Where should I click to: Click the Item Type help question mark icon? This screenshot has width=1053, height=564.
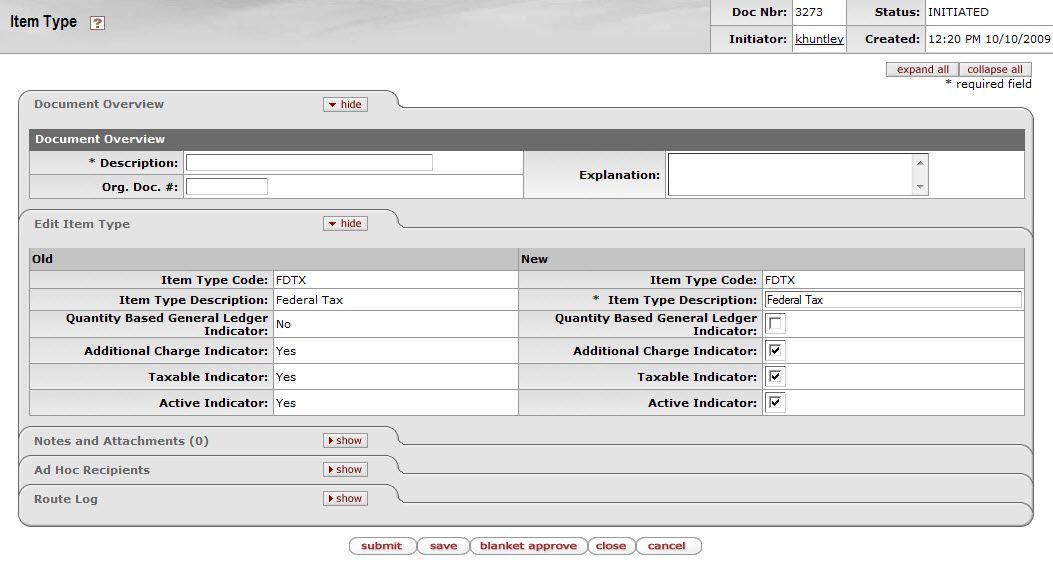point(97,23)
